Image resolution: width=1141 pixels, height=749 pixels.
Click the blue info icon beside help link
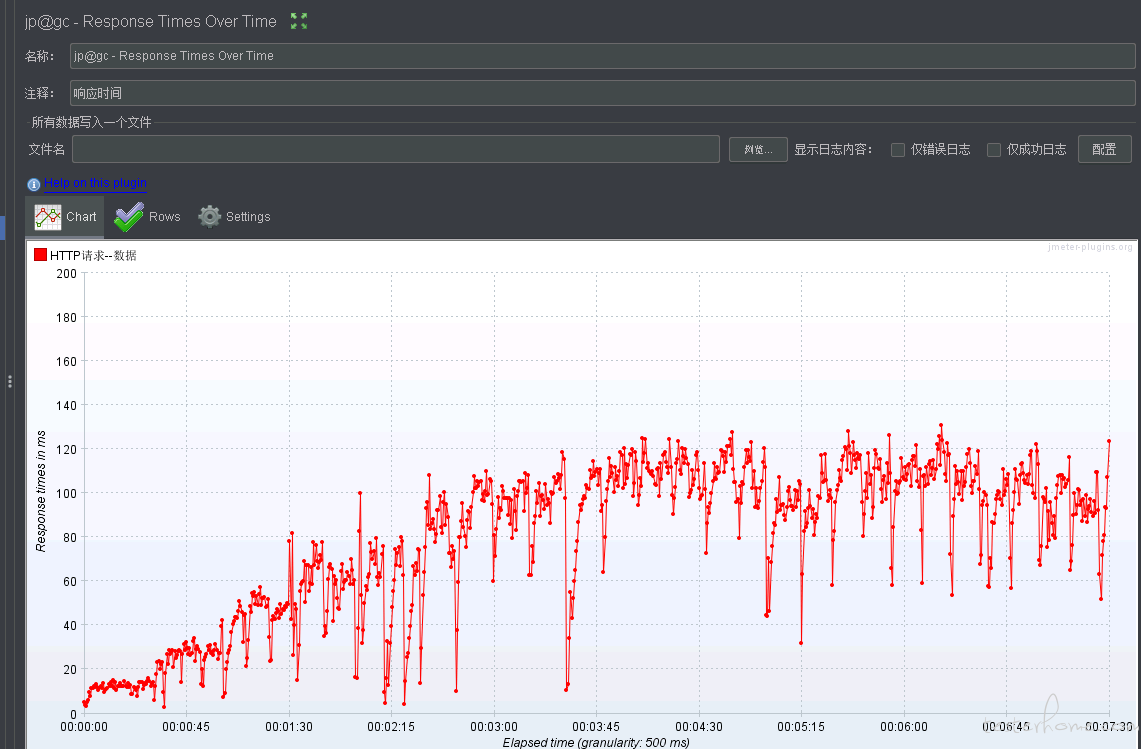pyautogui.click(x=33, y=184)
